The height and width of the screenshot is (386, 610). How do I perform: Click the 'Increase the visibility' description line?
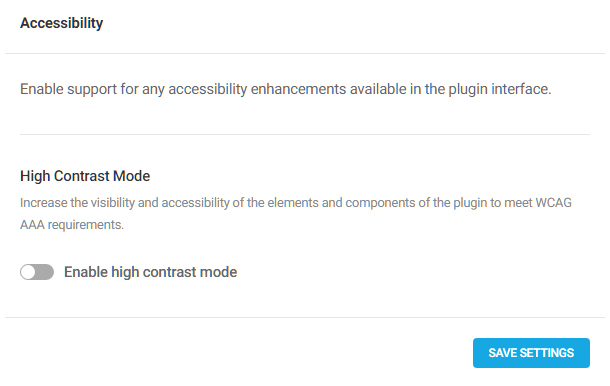coord(296,203)
